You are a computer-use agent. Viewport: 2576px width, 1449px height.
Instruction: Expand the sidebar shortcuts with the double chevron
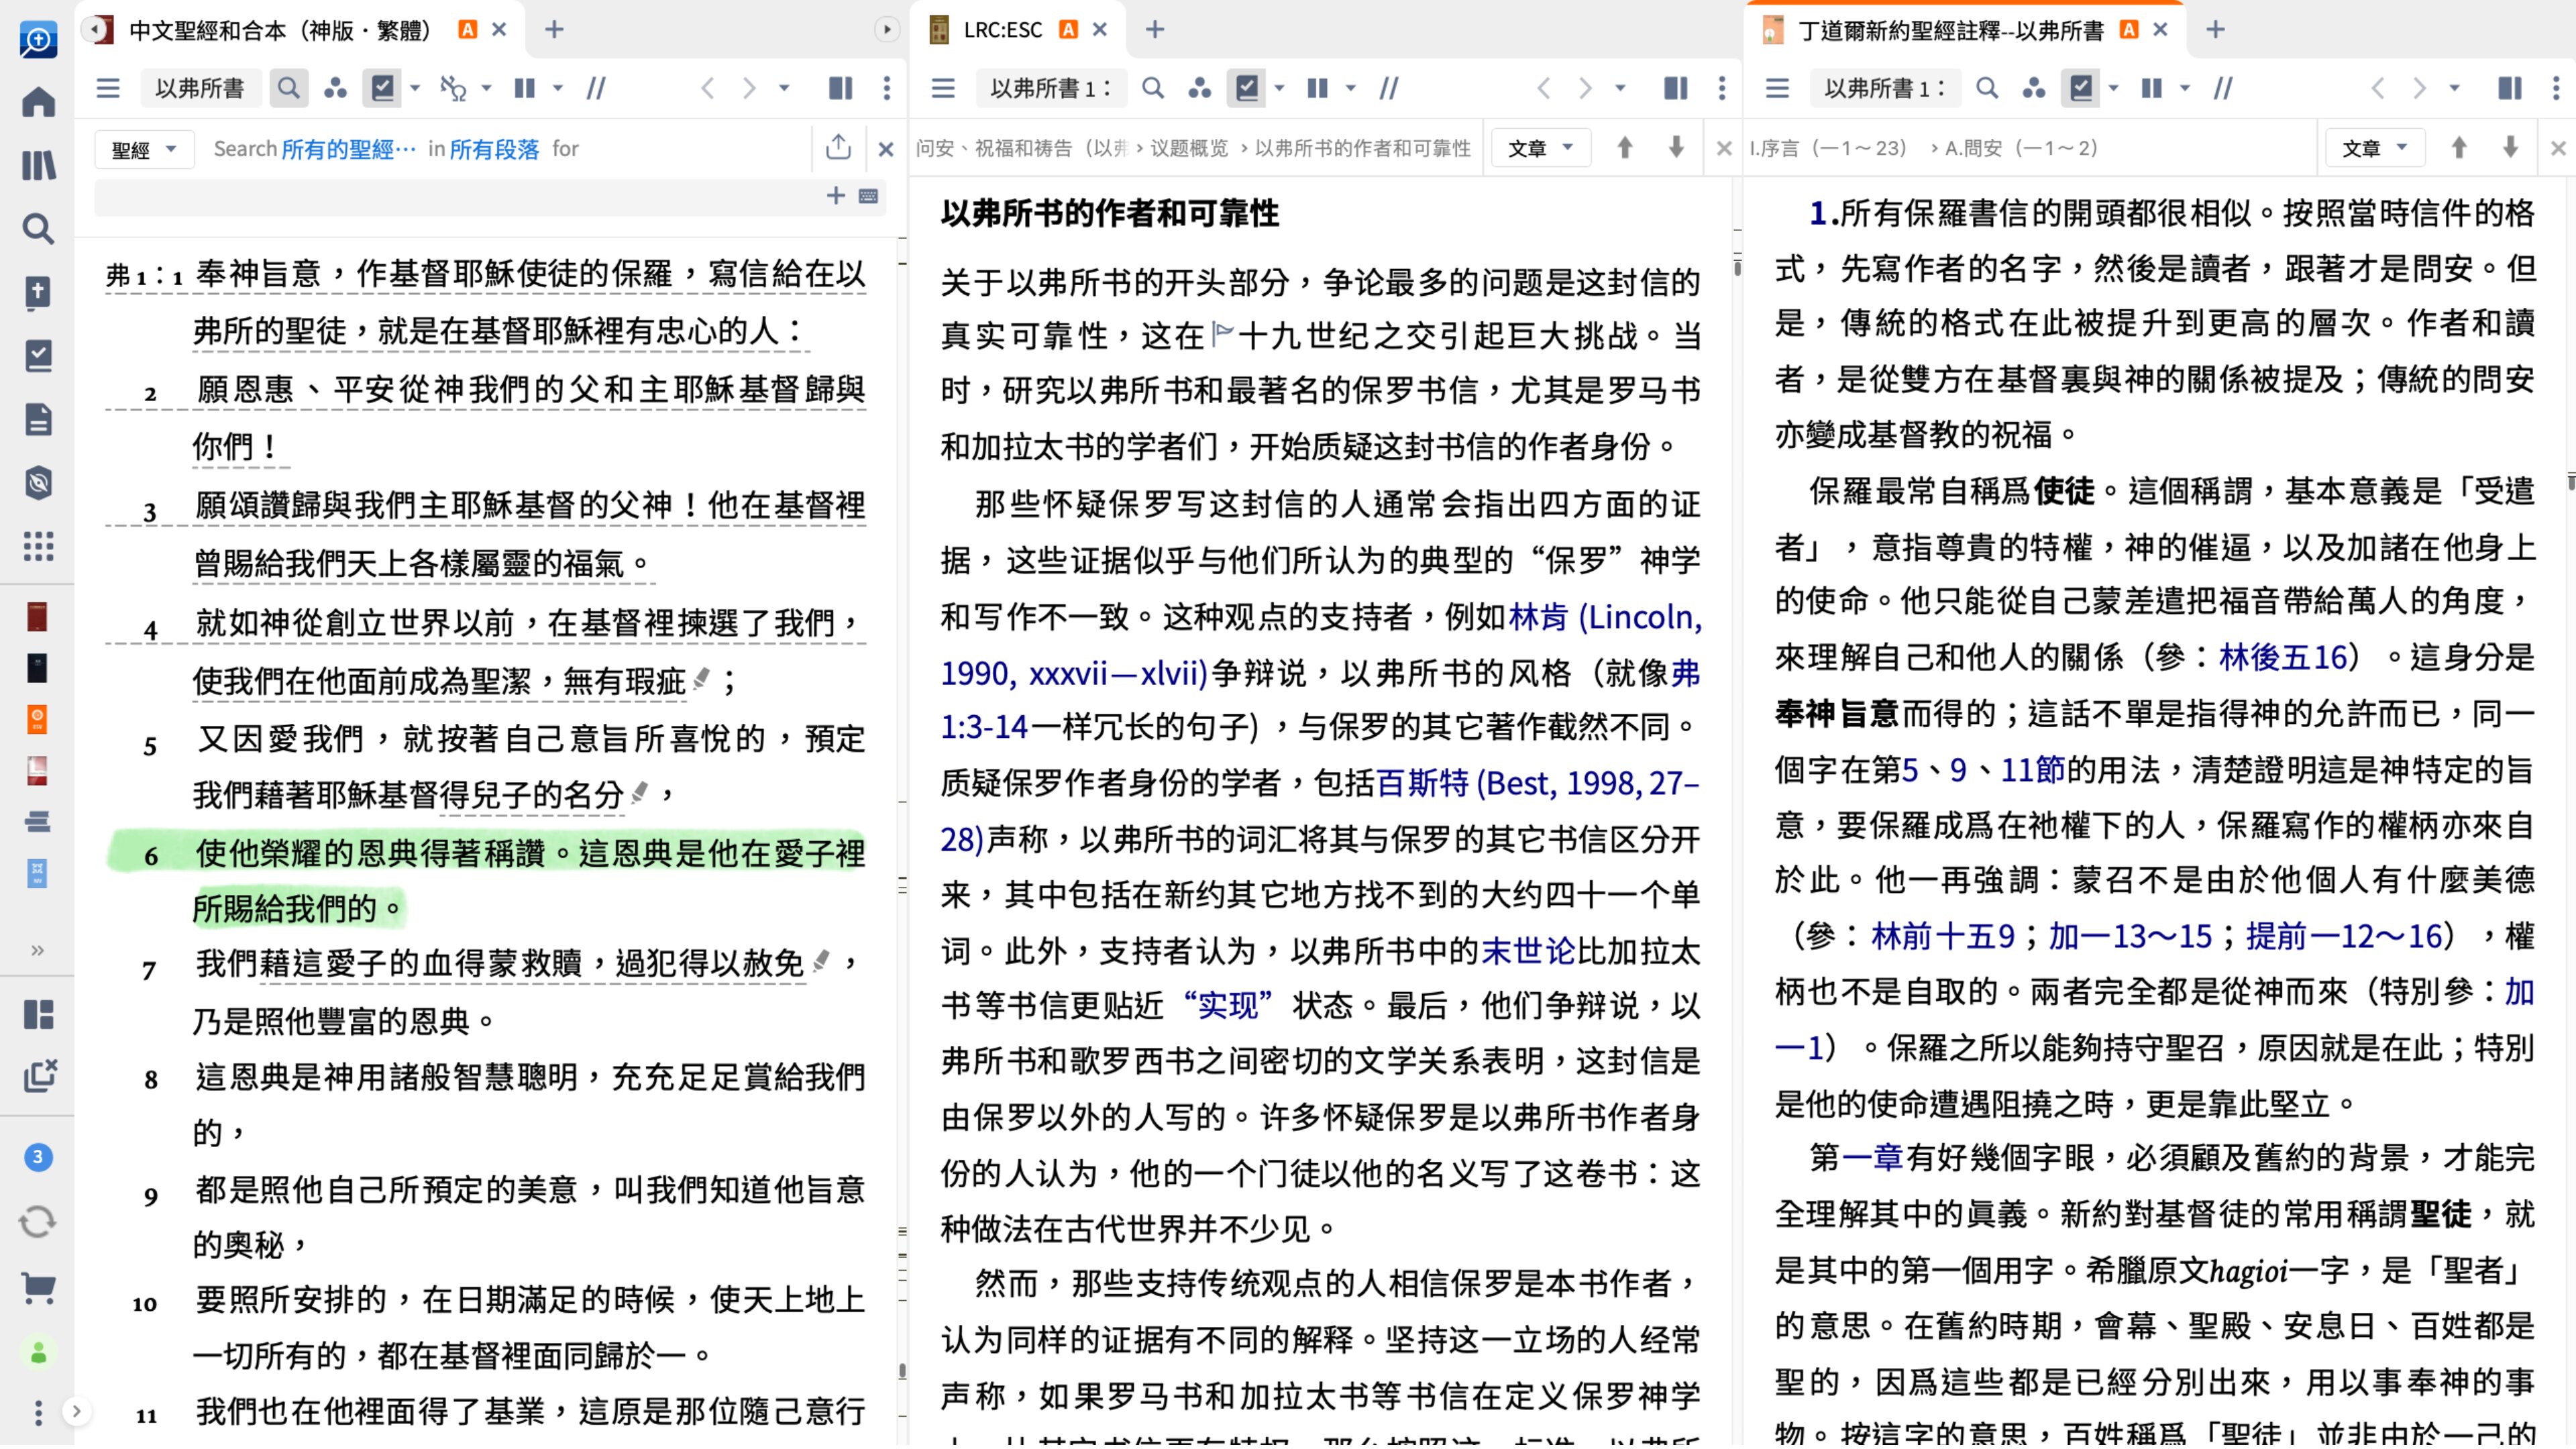(x=38, y=950)
